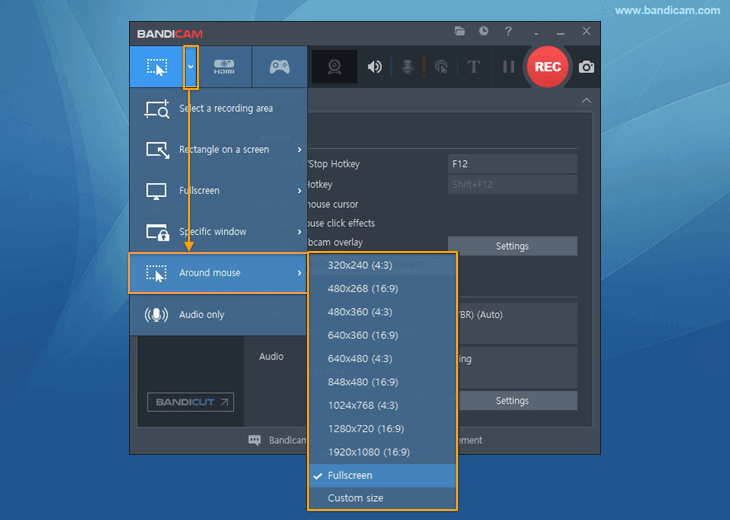Choose Custom size option
The image size is (730, 520).
[382, 498]
